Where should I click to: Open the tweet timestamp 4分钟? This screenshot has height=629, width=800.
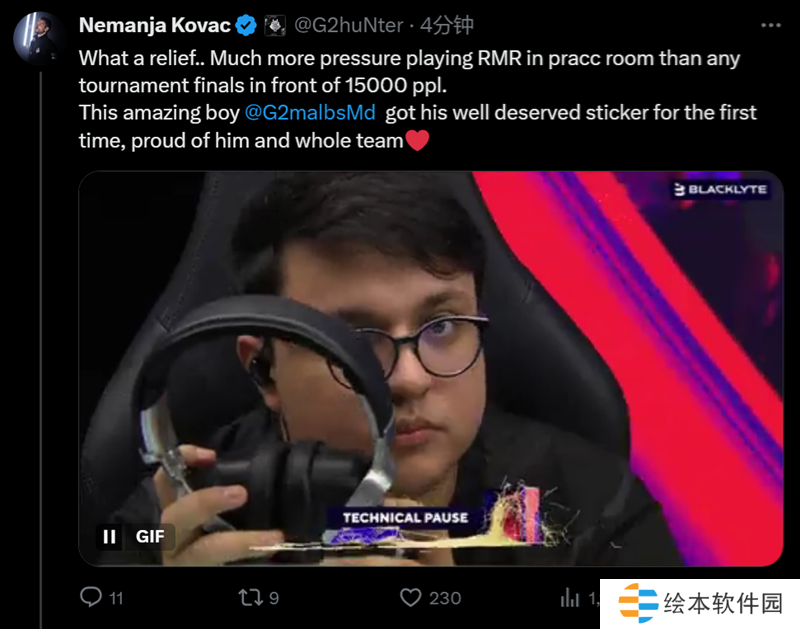tap(447, 25)
